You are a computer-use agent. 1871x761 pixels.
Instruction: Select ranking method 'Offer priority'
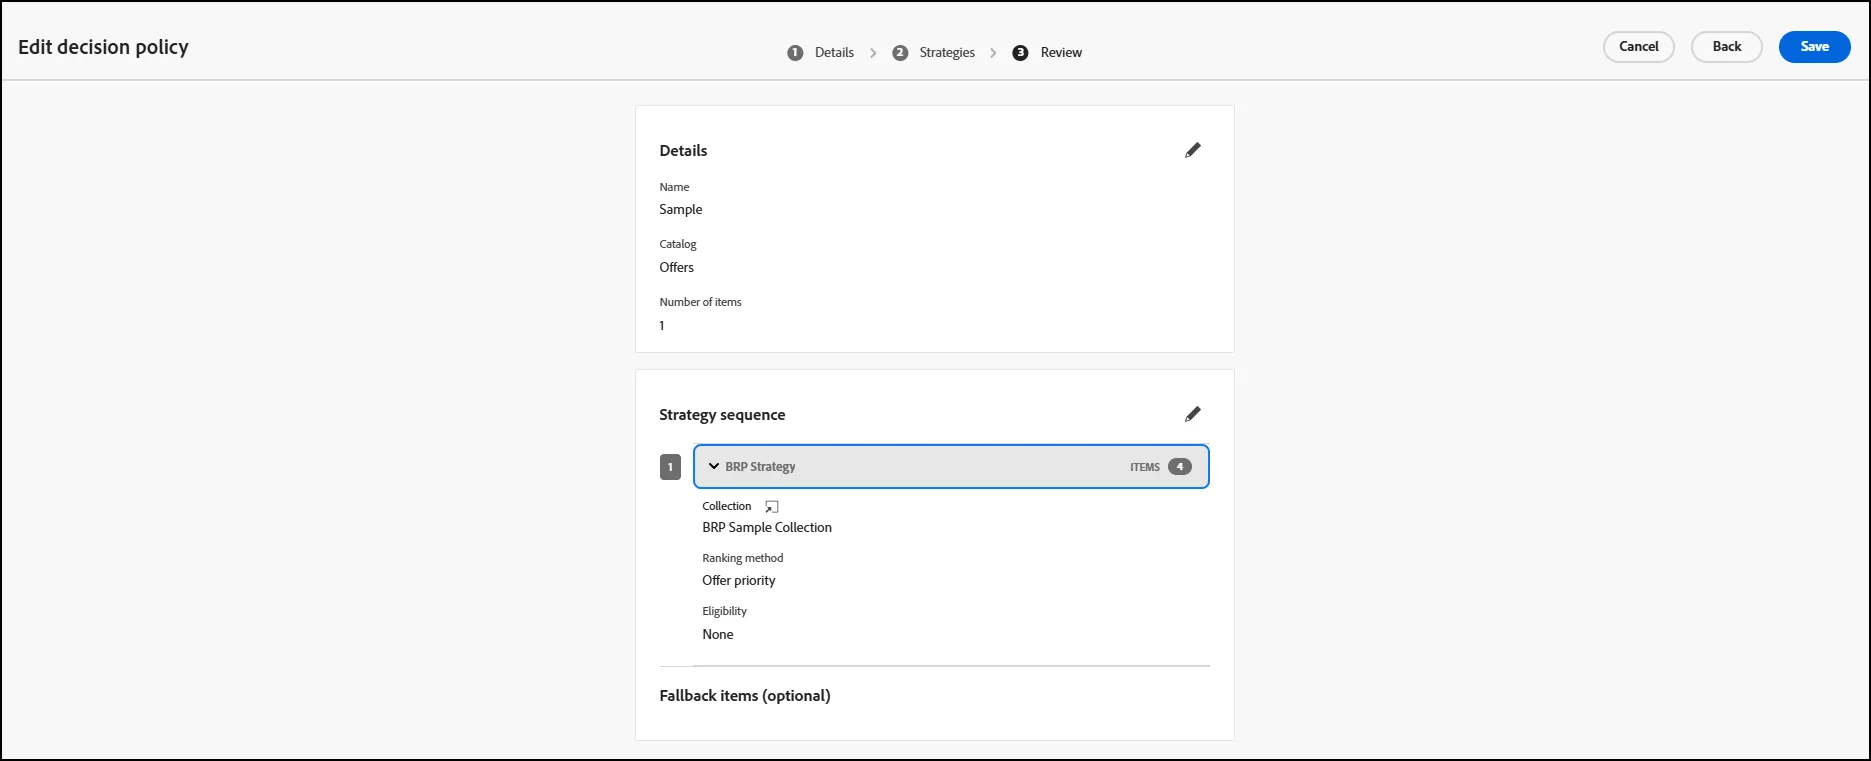pos(738,580)
